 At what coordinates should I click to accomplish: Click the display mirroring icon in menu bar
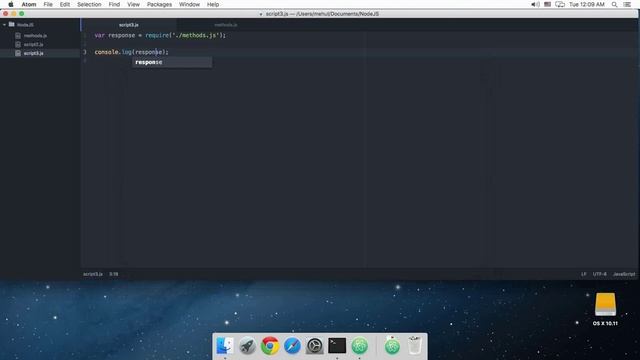(560, 4)
